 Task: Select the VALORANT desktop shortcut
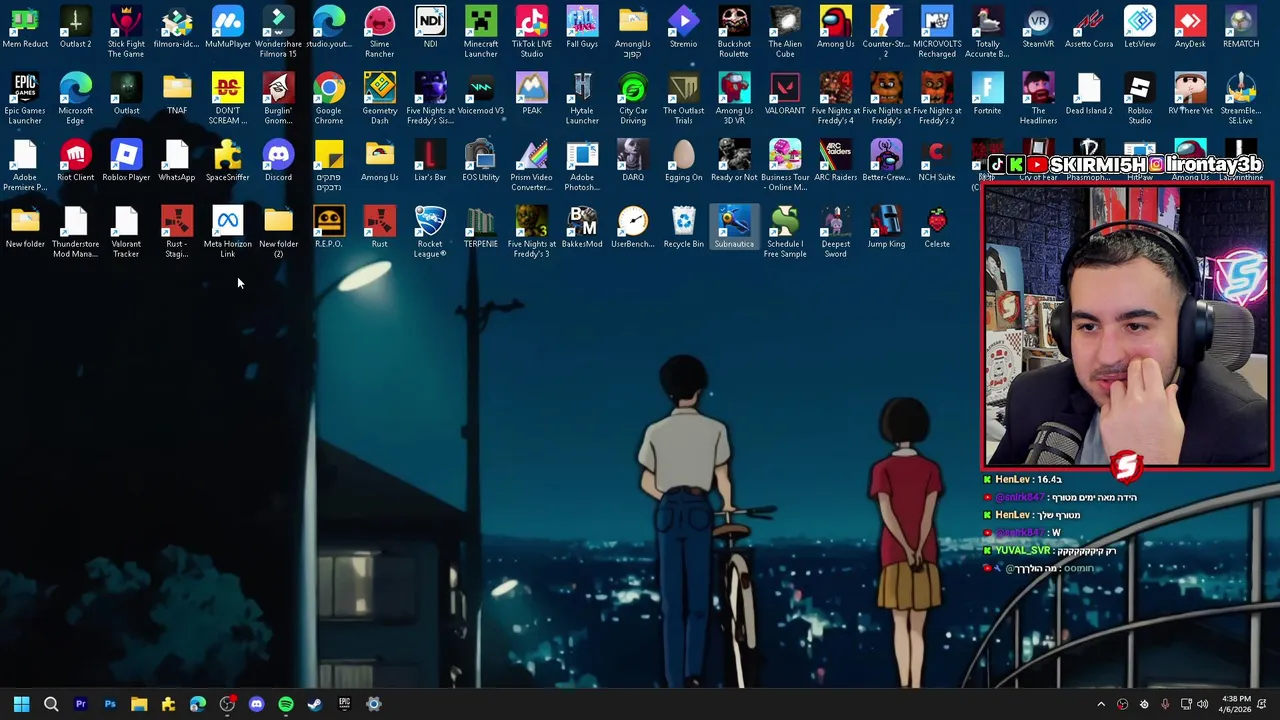click(785, 95)
